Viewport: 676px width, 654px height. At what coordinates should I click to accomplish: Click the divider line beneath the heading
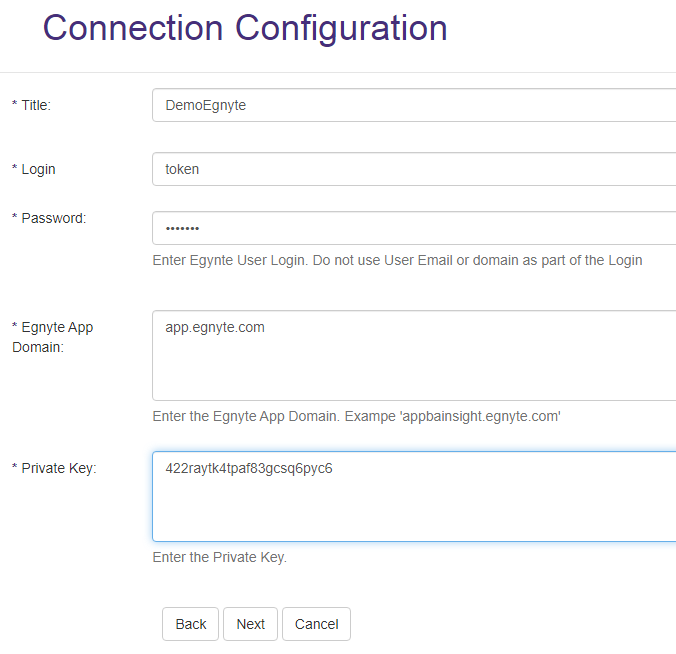point(338,72)
